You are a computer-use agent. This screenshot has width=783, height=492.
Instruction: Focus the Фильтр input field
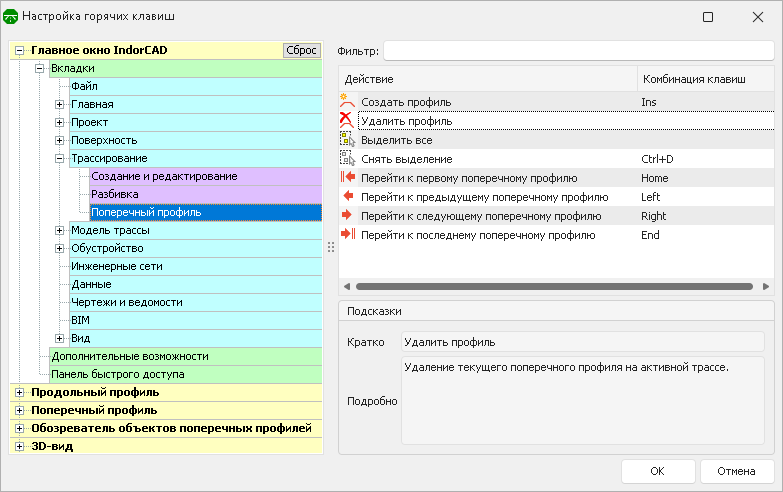click(x=578, y=51)
